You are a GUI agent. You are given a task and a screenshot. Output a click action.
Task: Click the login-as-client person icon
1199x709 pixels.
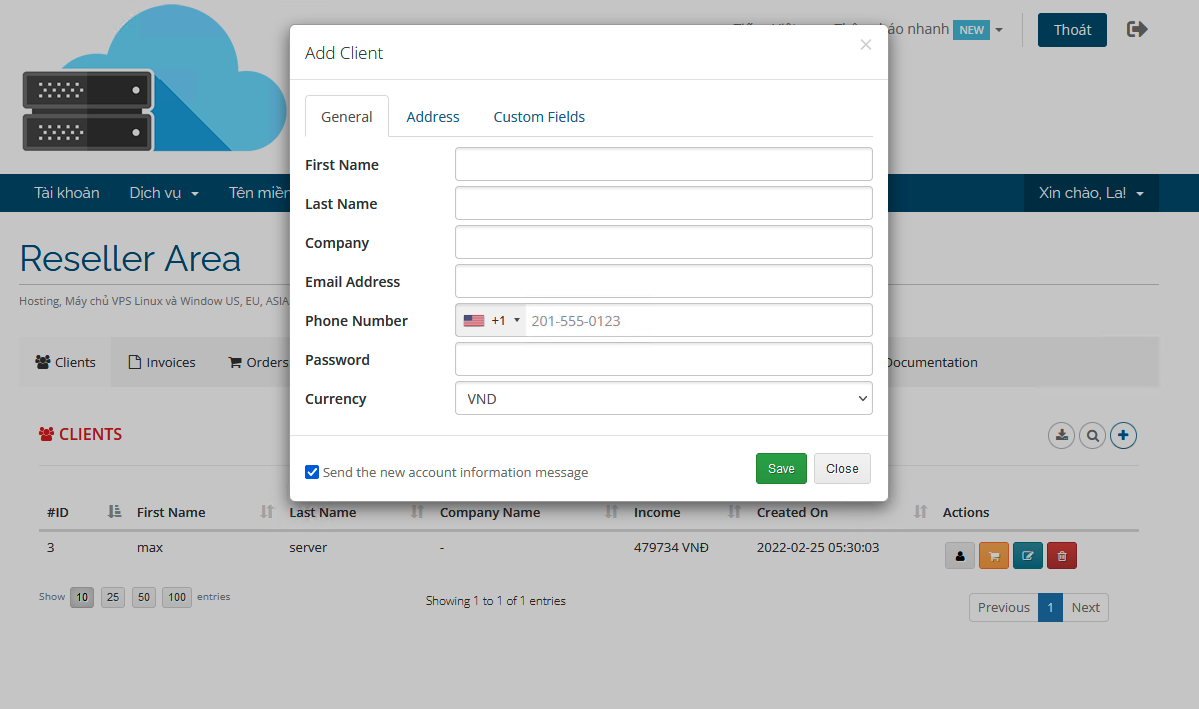click(x=959, y=556)
